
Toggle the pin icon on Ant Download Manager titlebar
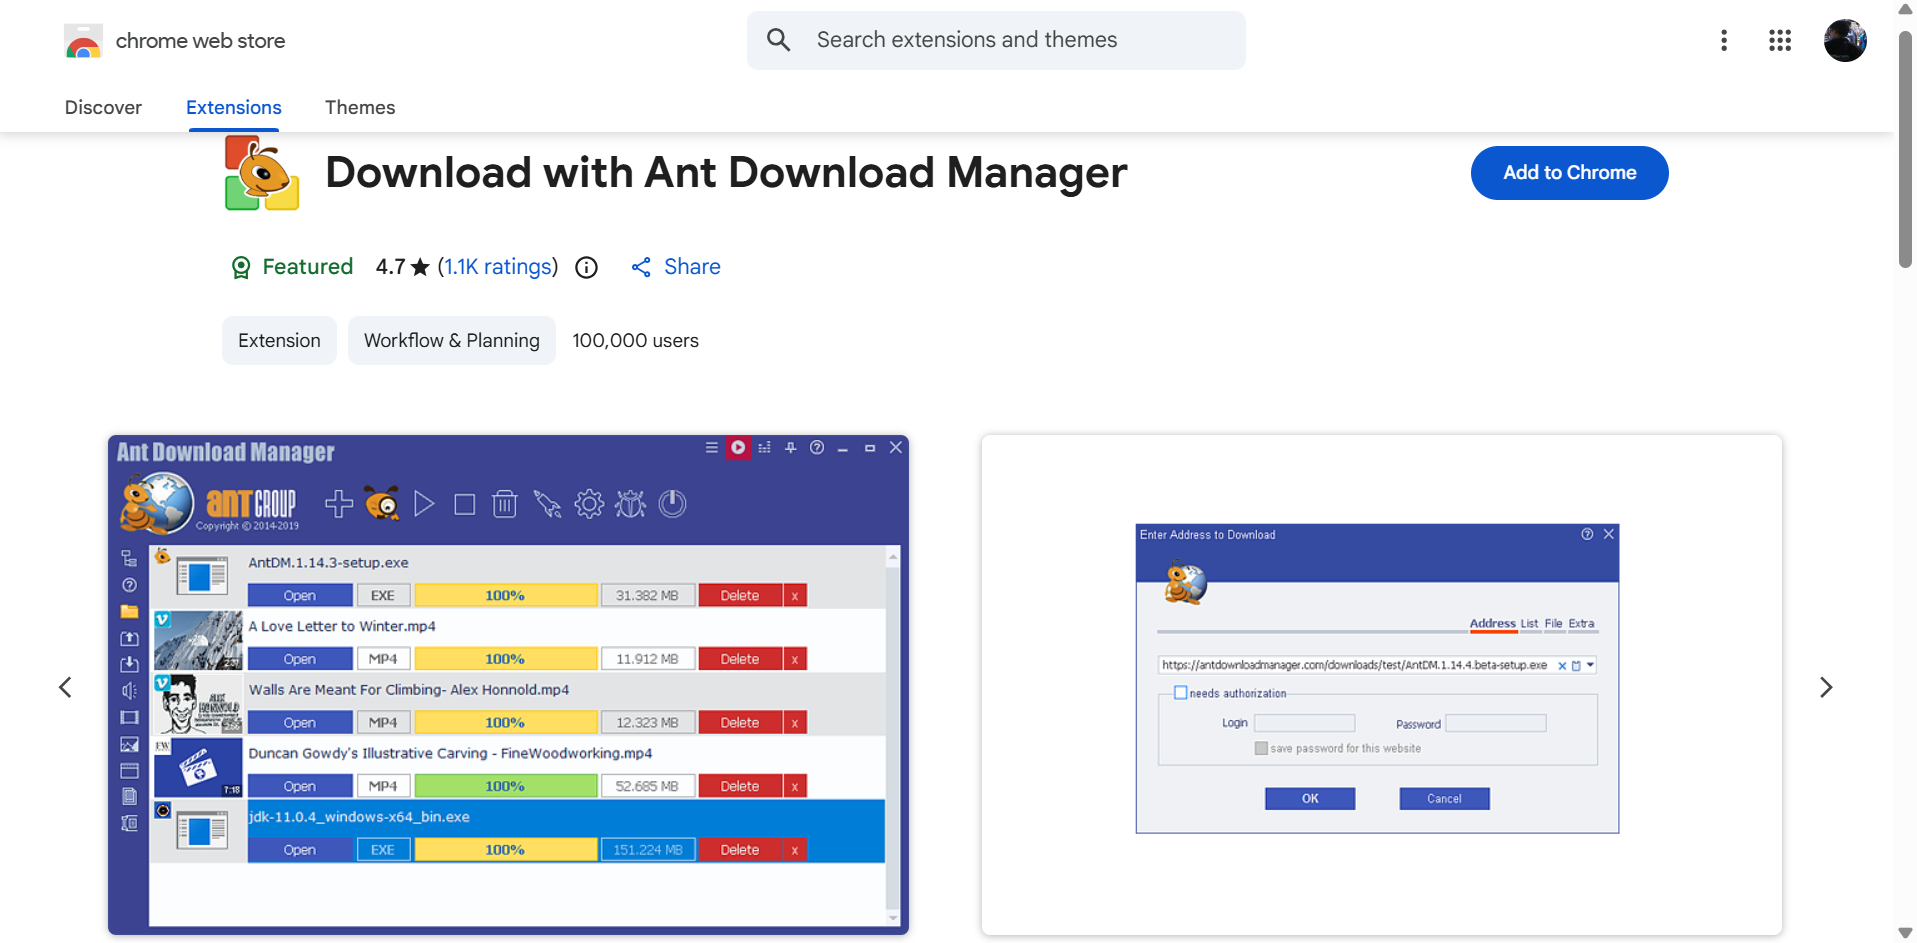point(790,447)
